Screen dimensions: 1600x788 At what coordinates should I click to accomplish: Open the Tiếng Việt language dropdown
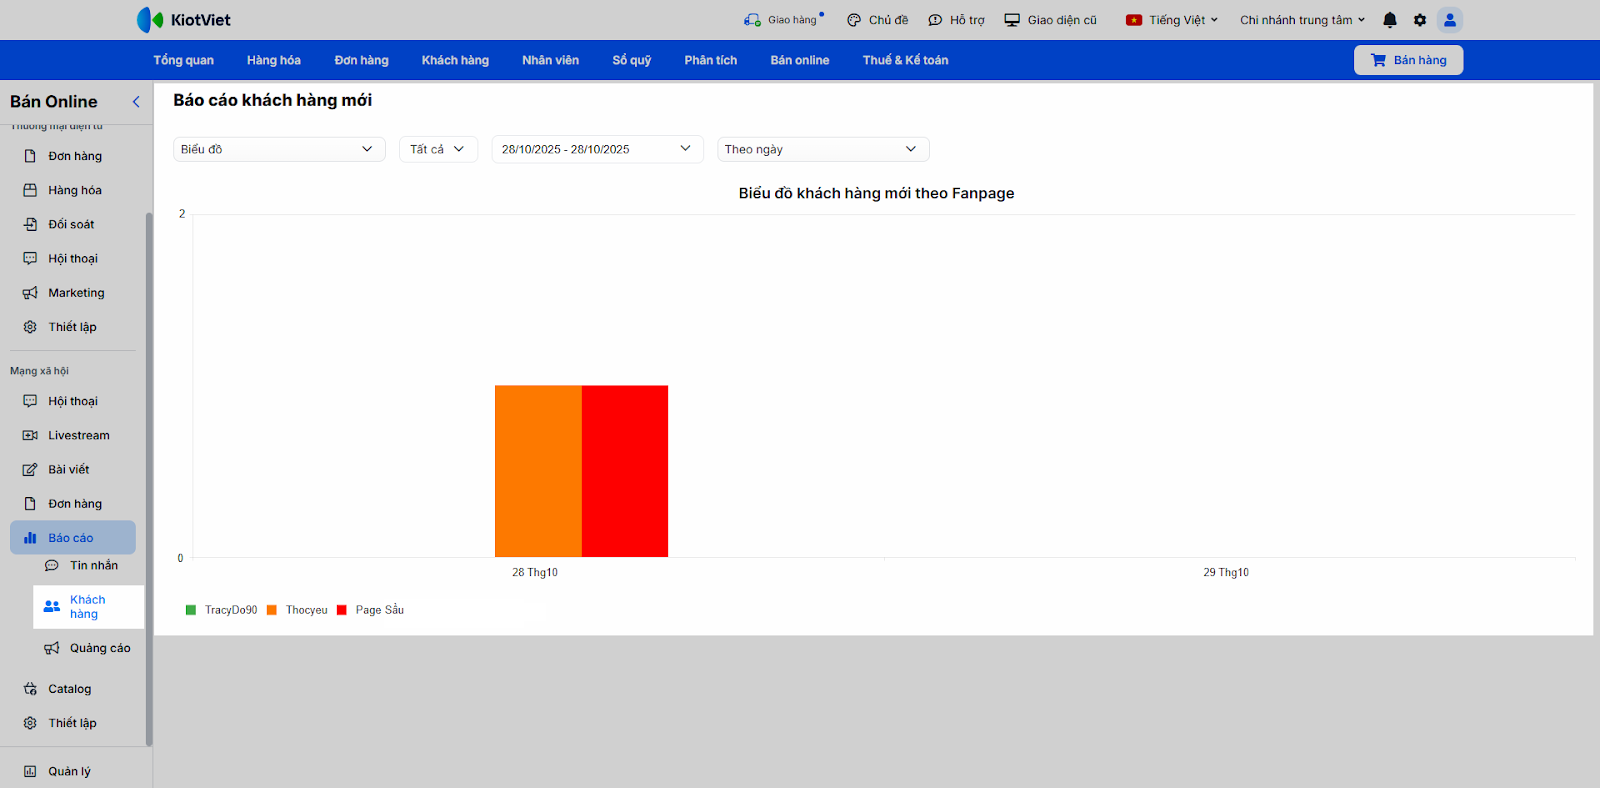pyautogui.click(x=1172, y=20)
